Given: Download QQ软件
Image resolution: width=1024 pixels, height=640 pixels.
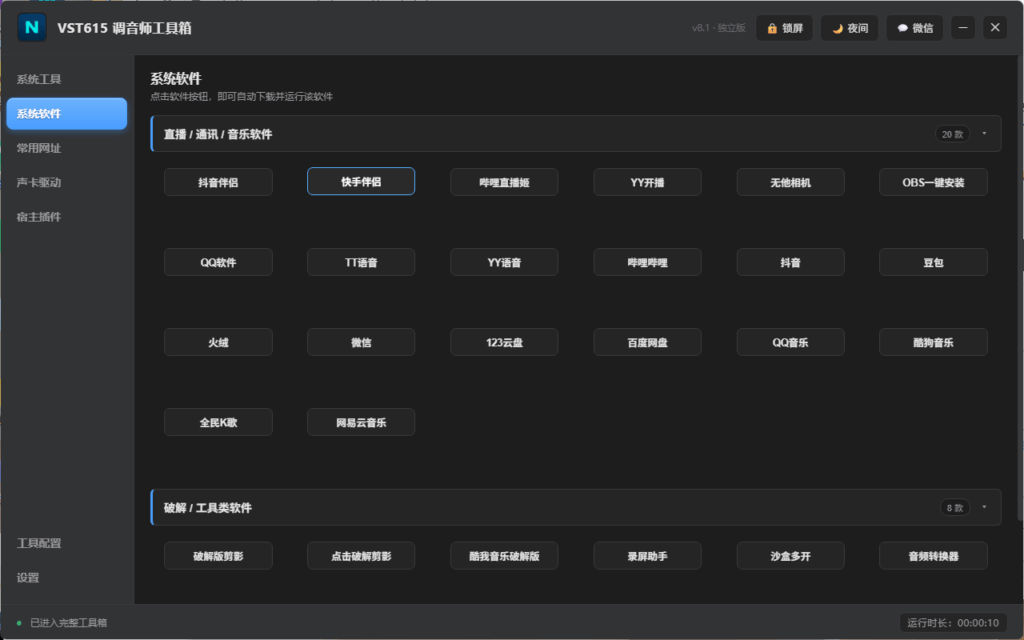Looking at the screenshot, I should (218, 262).
